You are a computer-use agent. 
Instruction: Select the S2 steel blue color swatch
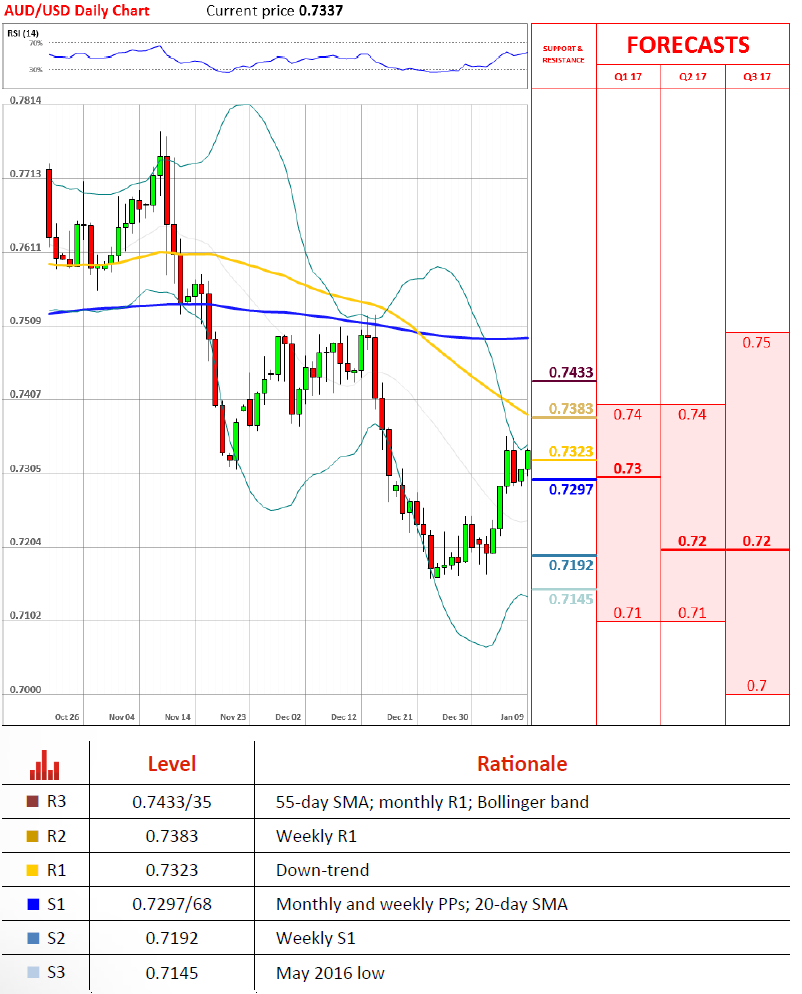point(34,938)
